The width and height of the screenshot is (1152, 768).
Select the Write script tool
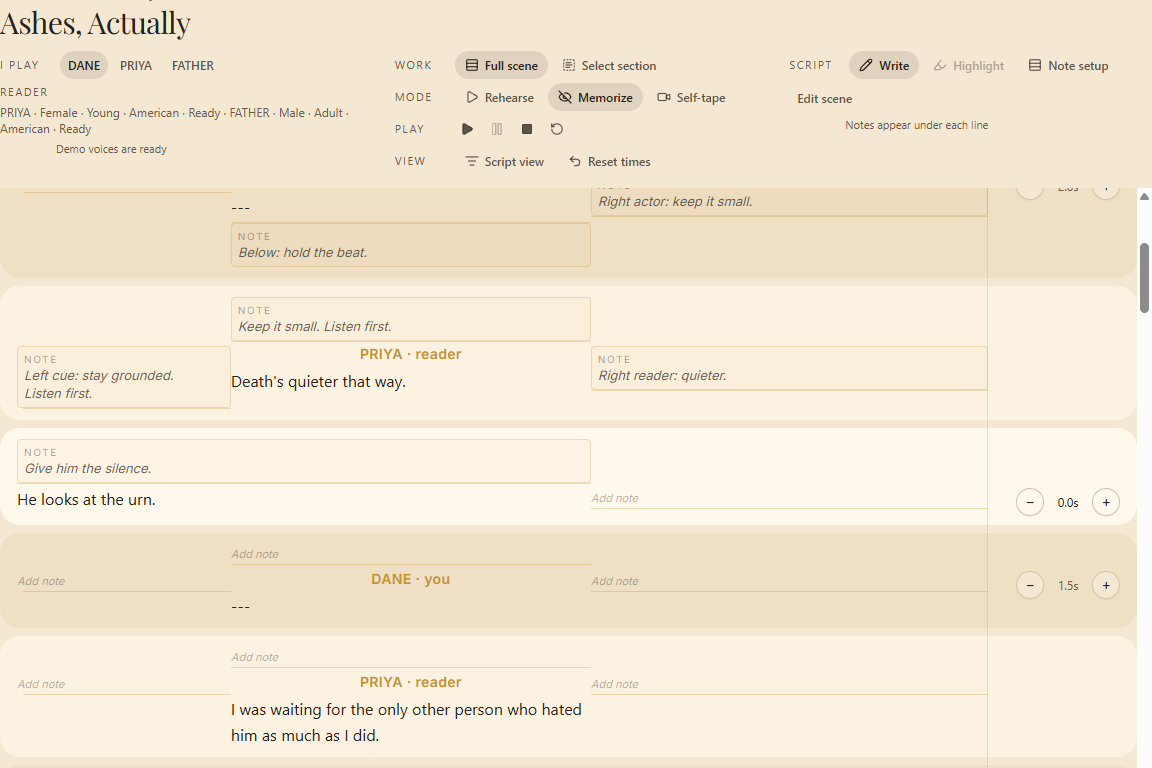pyautogui.click(x=884, y=65)
